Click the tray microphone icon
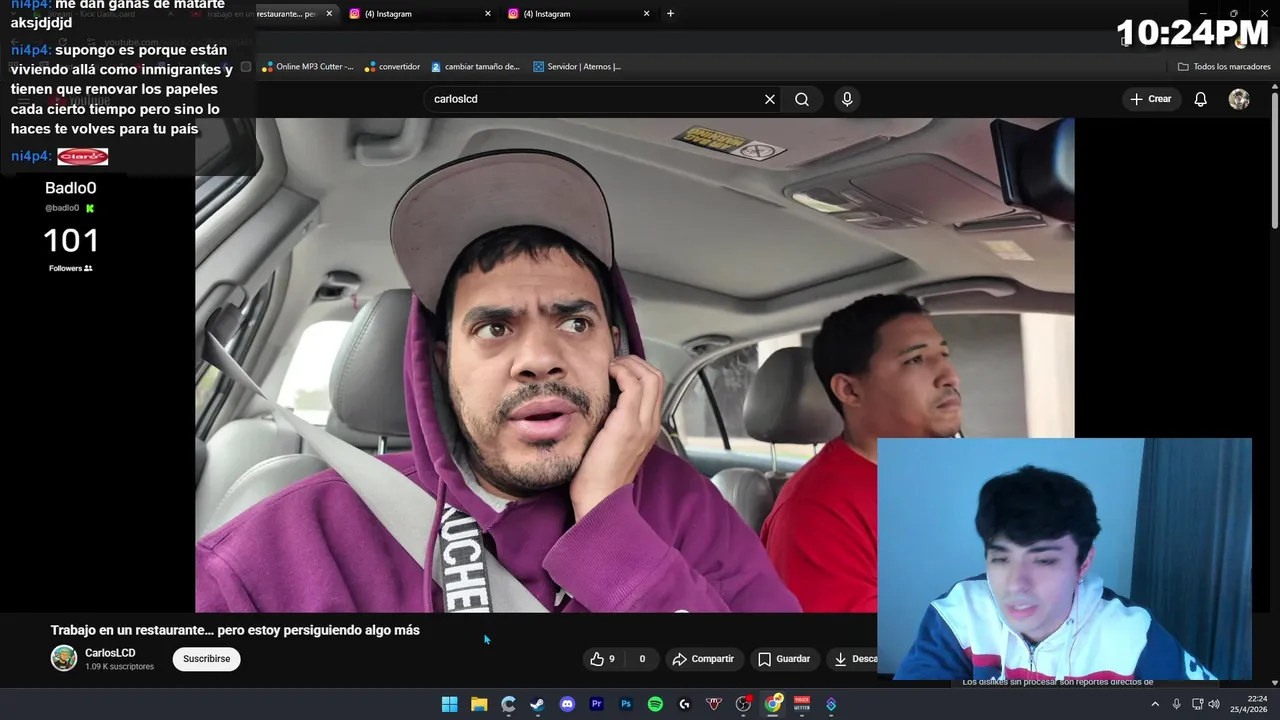The width and height of the screenshot is (1280, 720). [1176, 704]
